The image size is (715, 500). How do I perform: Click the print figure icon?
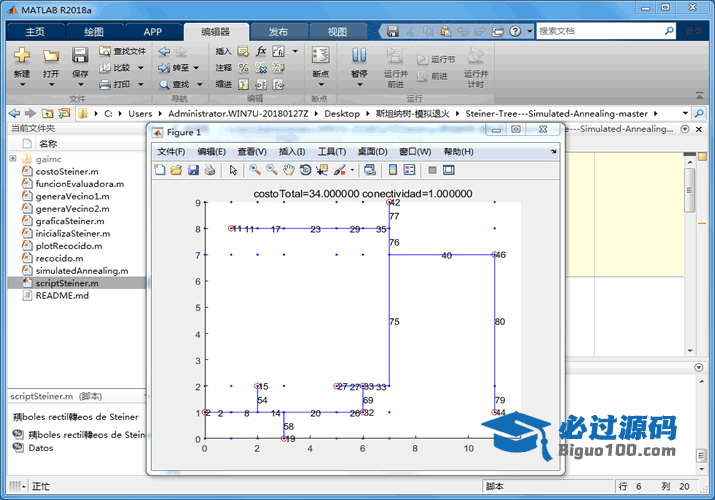coord(209,170)
